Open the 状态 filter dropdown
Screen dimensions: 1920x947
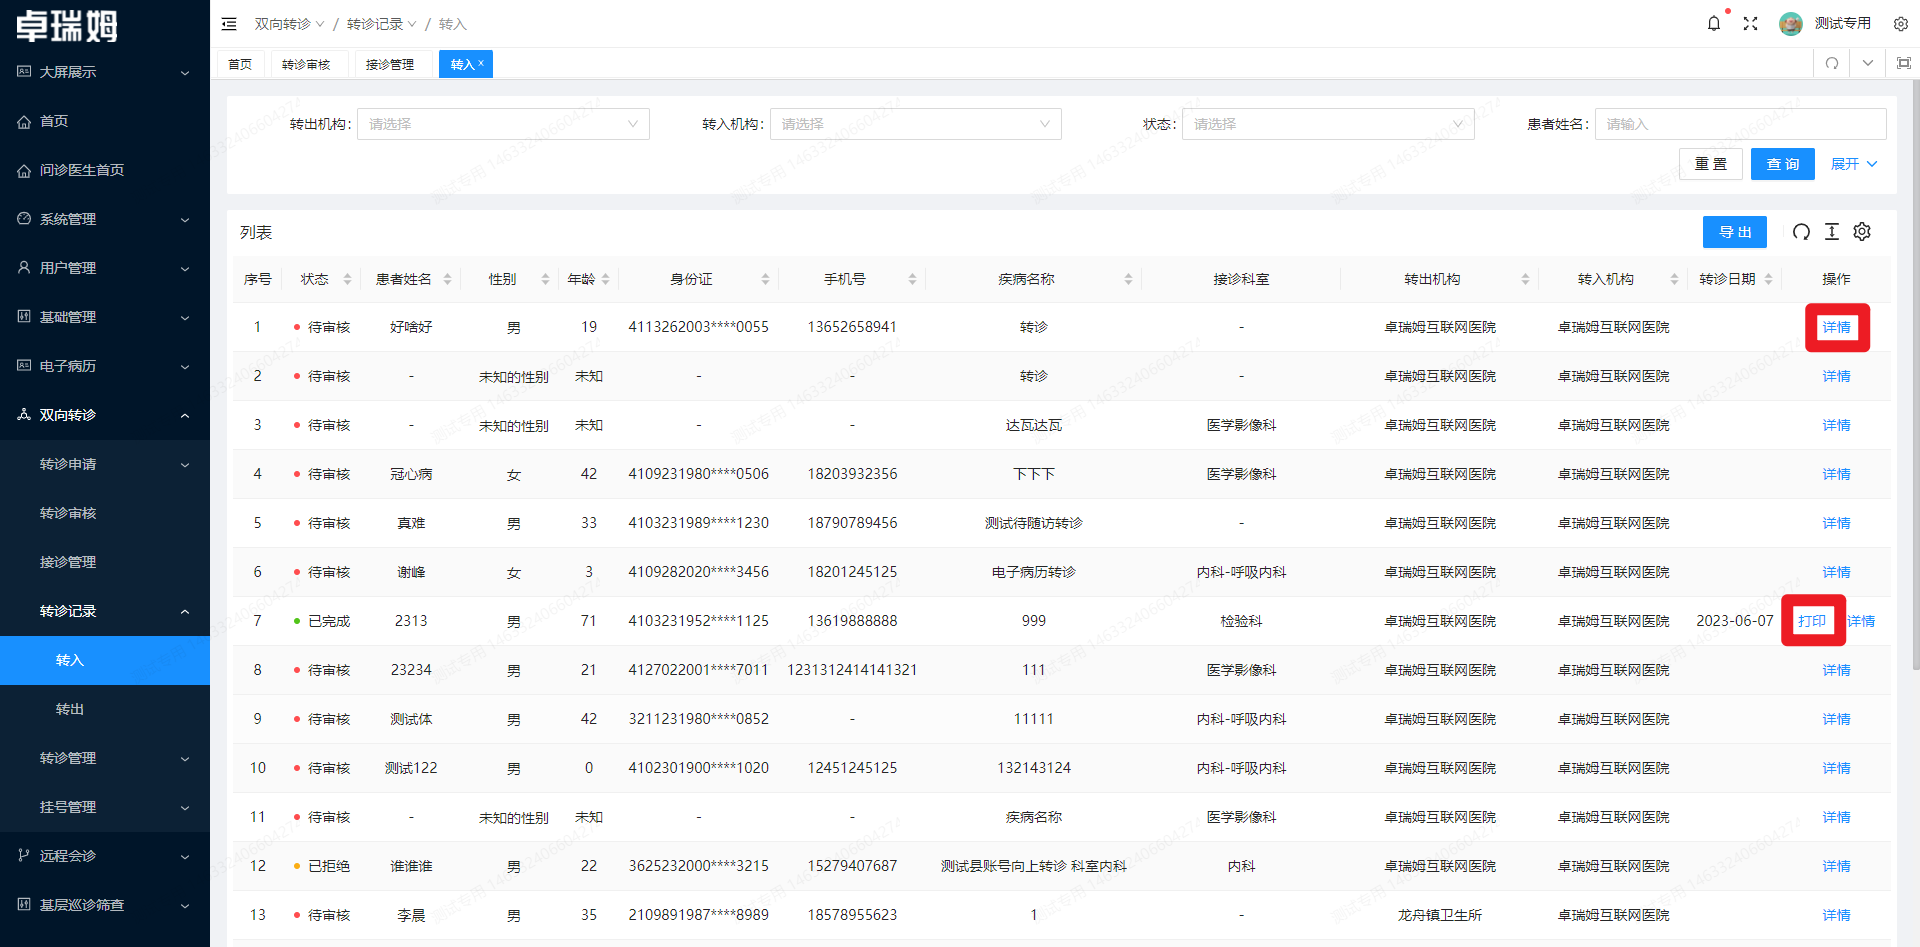pyautogui.click(x=1327, y=124)
